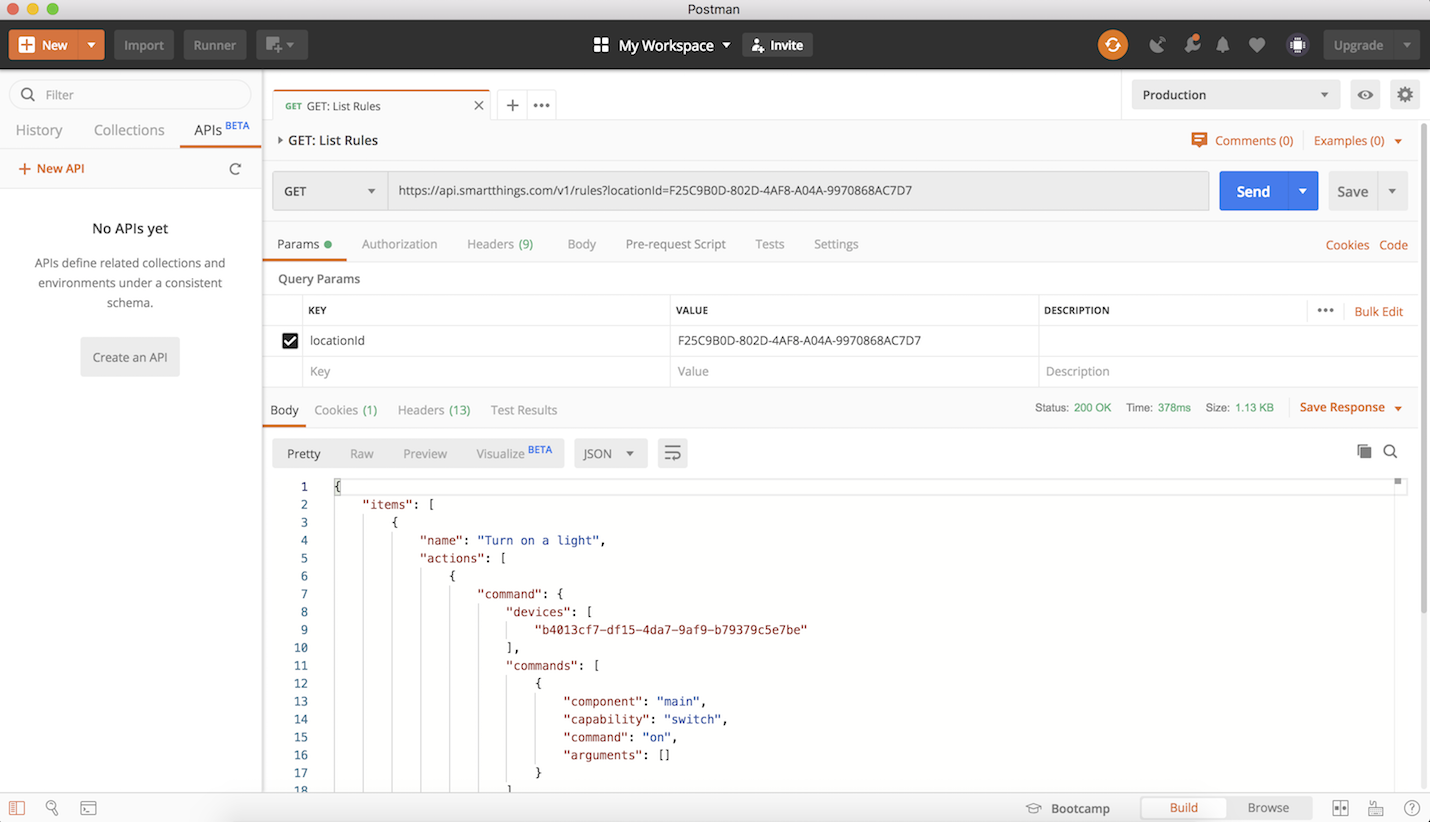Click the request URL field
The width and height of the screenshot is (1430, 822).
pos(798,191)
